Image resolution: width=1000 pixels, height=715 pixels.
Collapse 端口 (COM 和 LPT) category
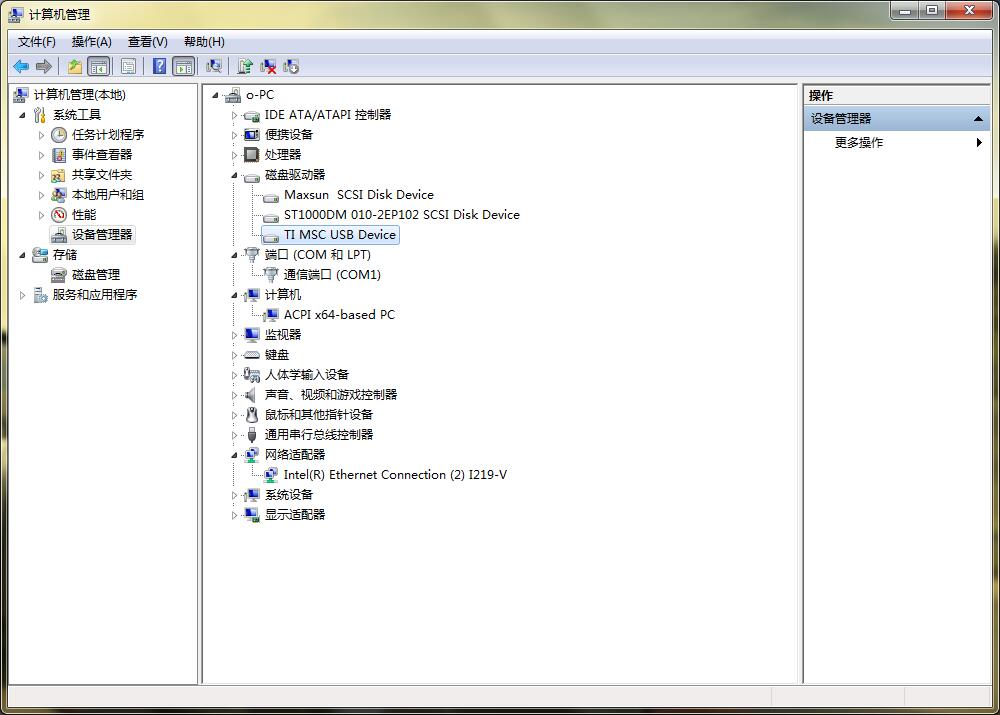234,255
